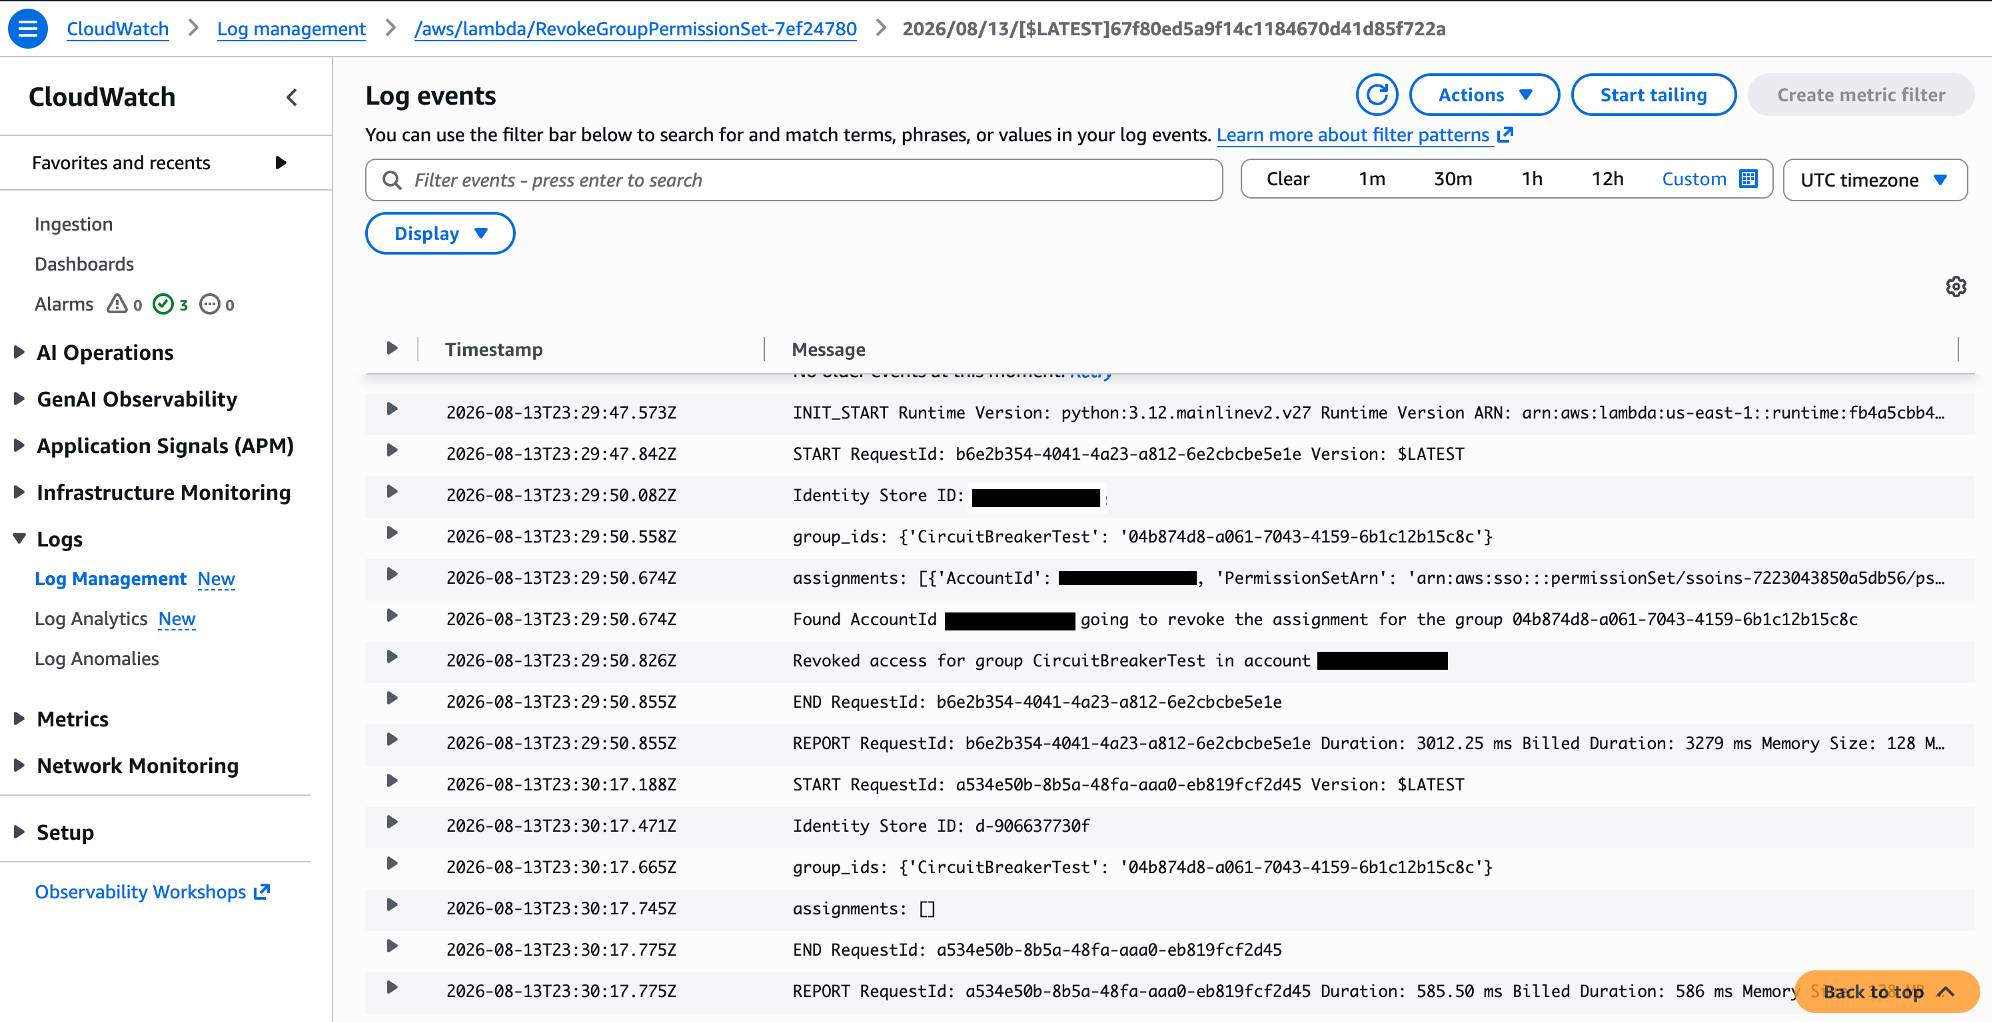
Task: Click the alarms OK status icon
Action: pos(163,304)
